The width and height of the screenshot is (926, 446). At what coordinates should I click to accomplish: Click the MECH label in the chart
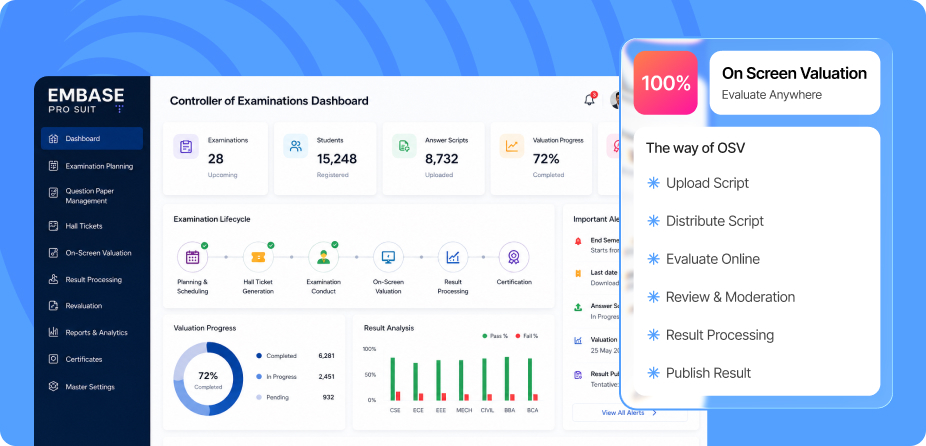464,410
